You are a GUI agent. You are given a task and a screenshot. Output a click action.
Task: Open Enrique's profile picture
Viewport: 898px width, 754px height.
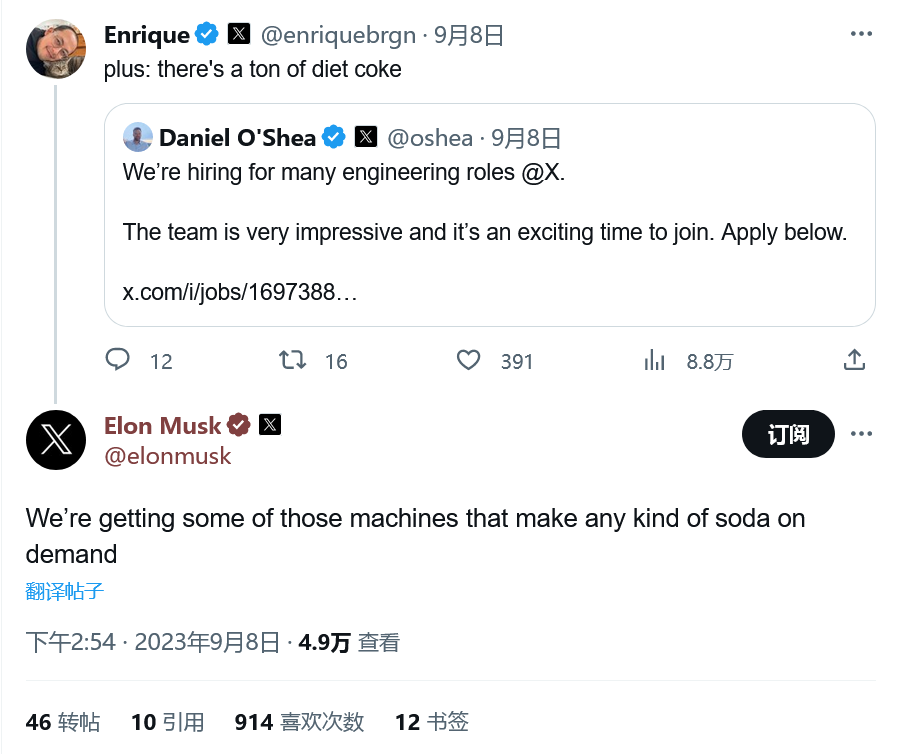(x=56, y=48)
